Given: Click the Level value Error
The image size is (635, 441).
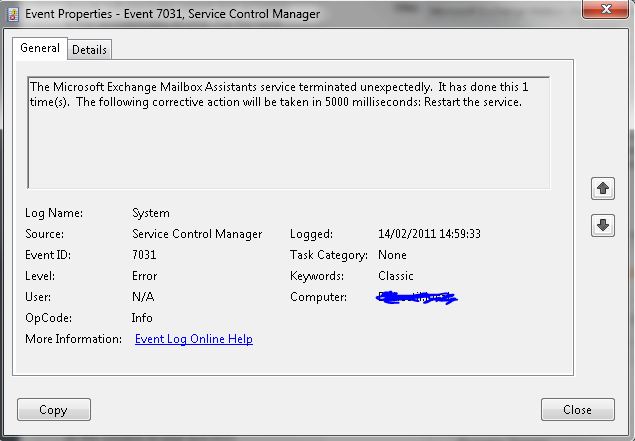Looking at the screenshot, I should click(x=145, y=276).
